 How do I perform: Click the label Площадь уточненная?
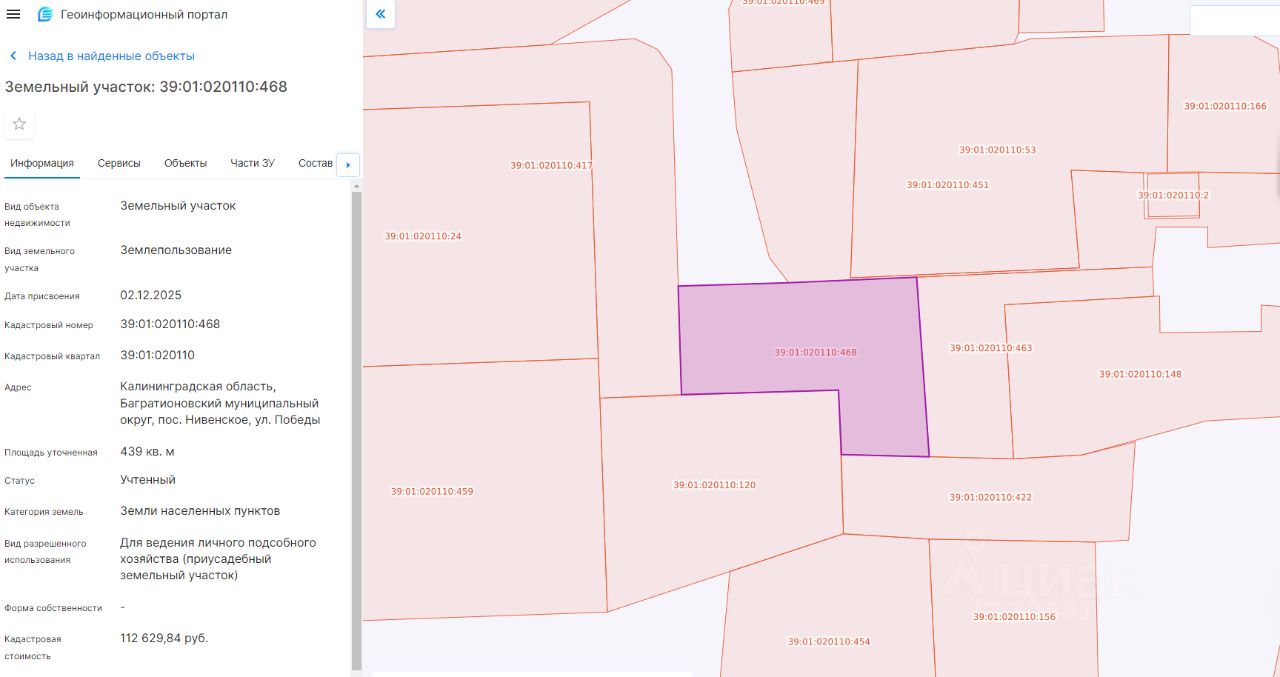(51, 453)
